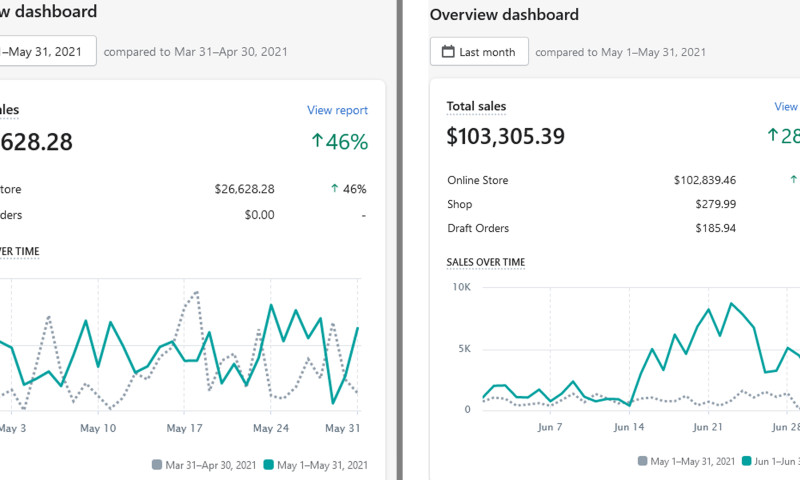The height and width of the screenshot is (480, 800).
Task: Click teal legend swatch for May 1–May 31, 2021
Action: (x=266, y=464)
